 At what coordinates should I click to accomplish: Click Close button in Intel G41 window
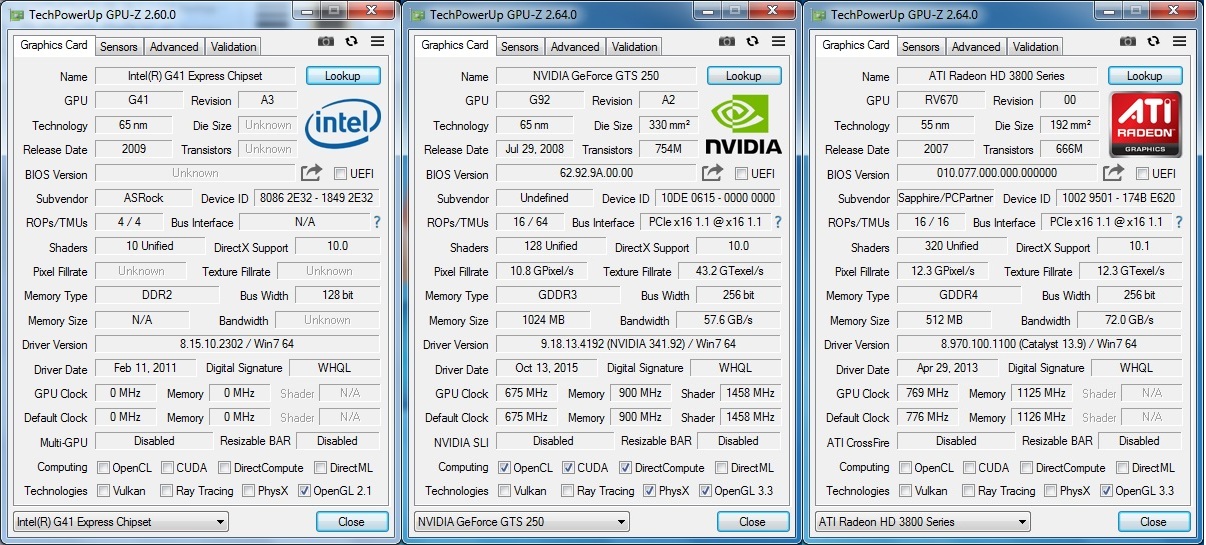pyautogui.click(x=352, y=522)
